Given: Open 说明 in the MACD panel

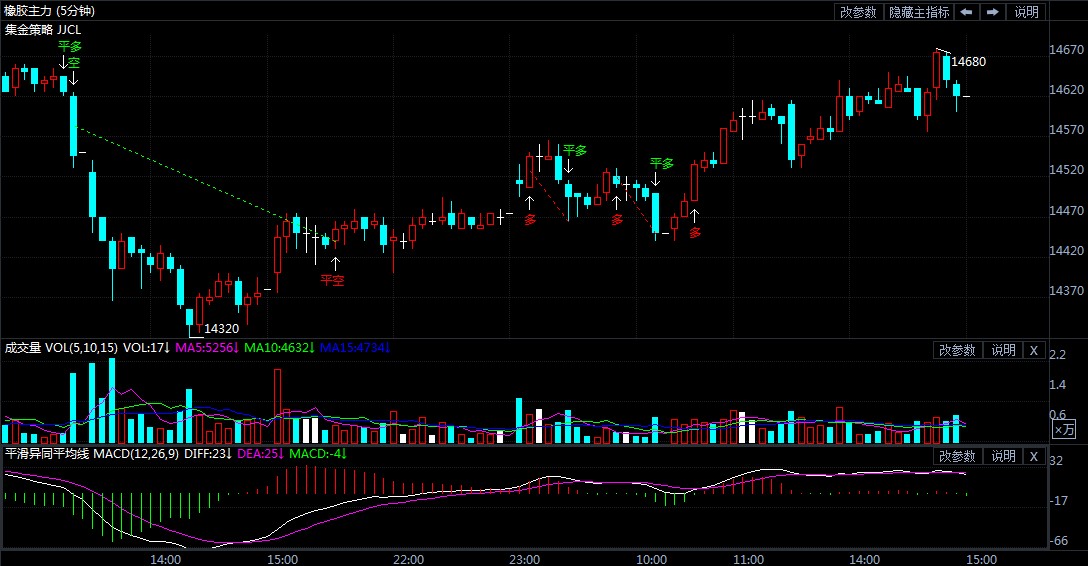Looking at the screenshot, I should [x=1003, y=456].
